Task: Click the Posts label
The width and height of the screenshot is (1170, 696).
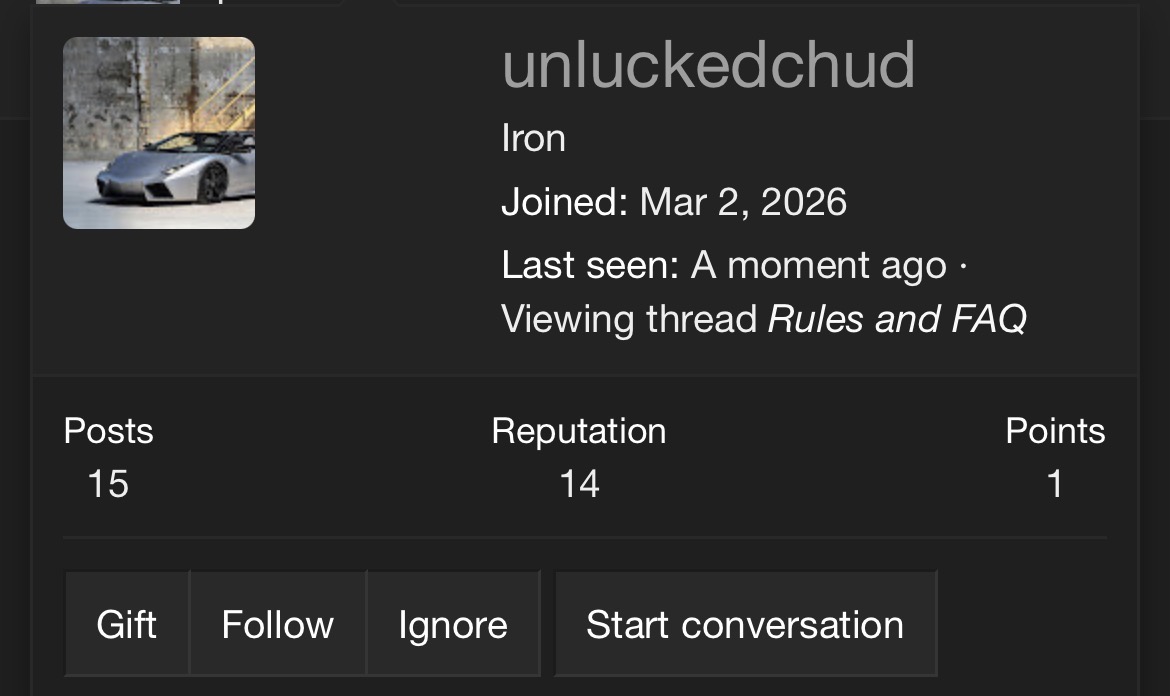Action: [x=108, y=431]
